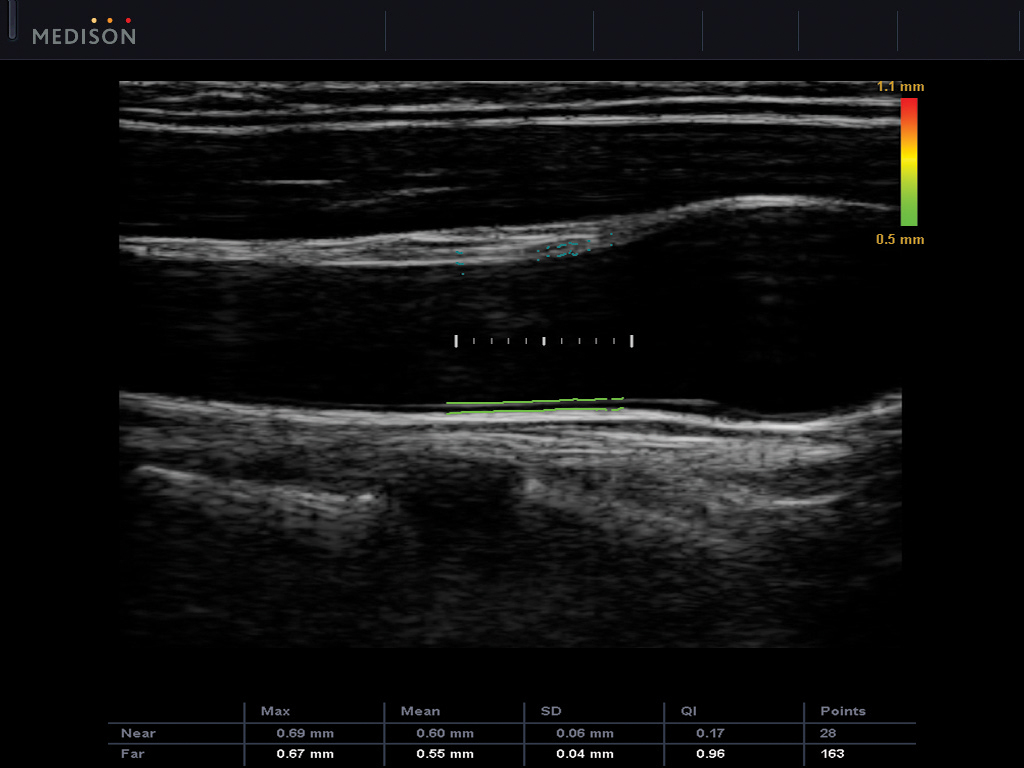
Task: Click Near QI value 0.17
Action: tap(711, 733)
